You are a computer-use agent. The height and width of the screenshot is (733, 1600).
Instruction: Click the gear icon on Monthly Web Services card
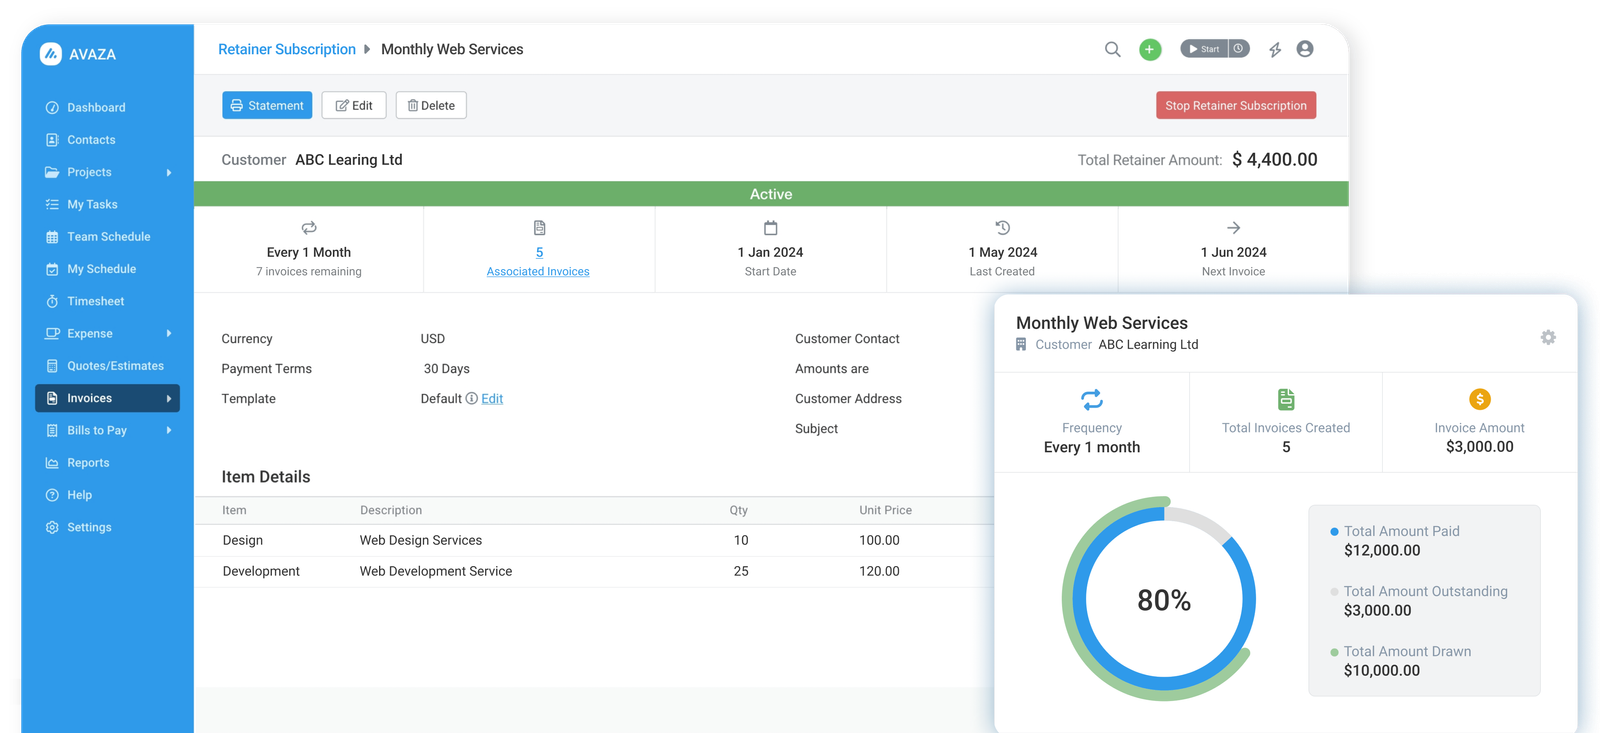(1548, 338)
